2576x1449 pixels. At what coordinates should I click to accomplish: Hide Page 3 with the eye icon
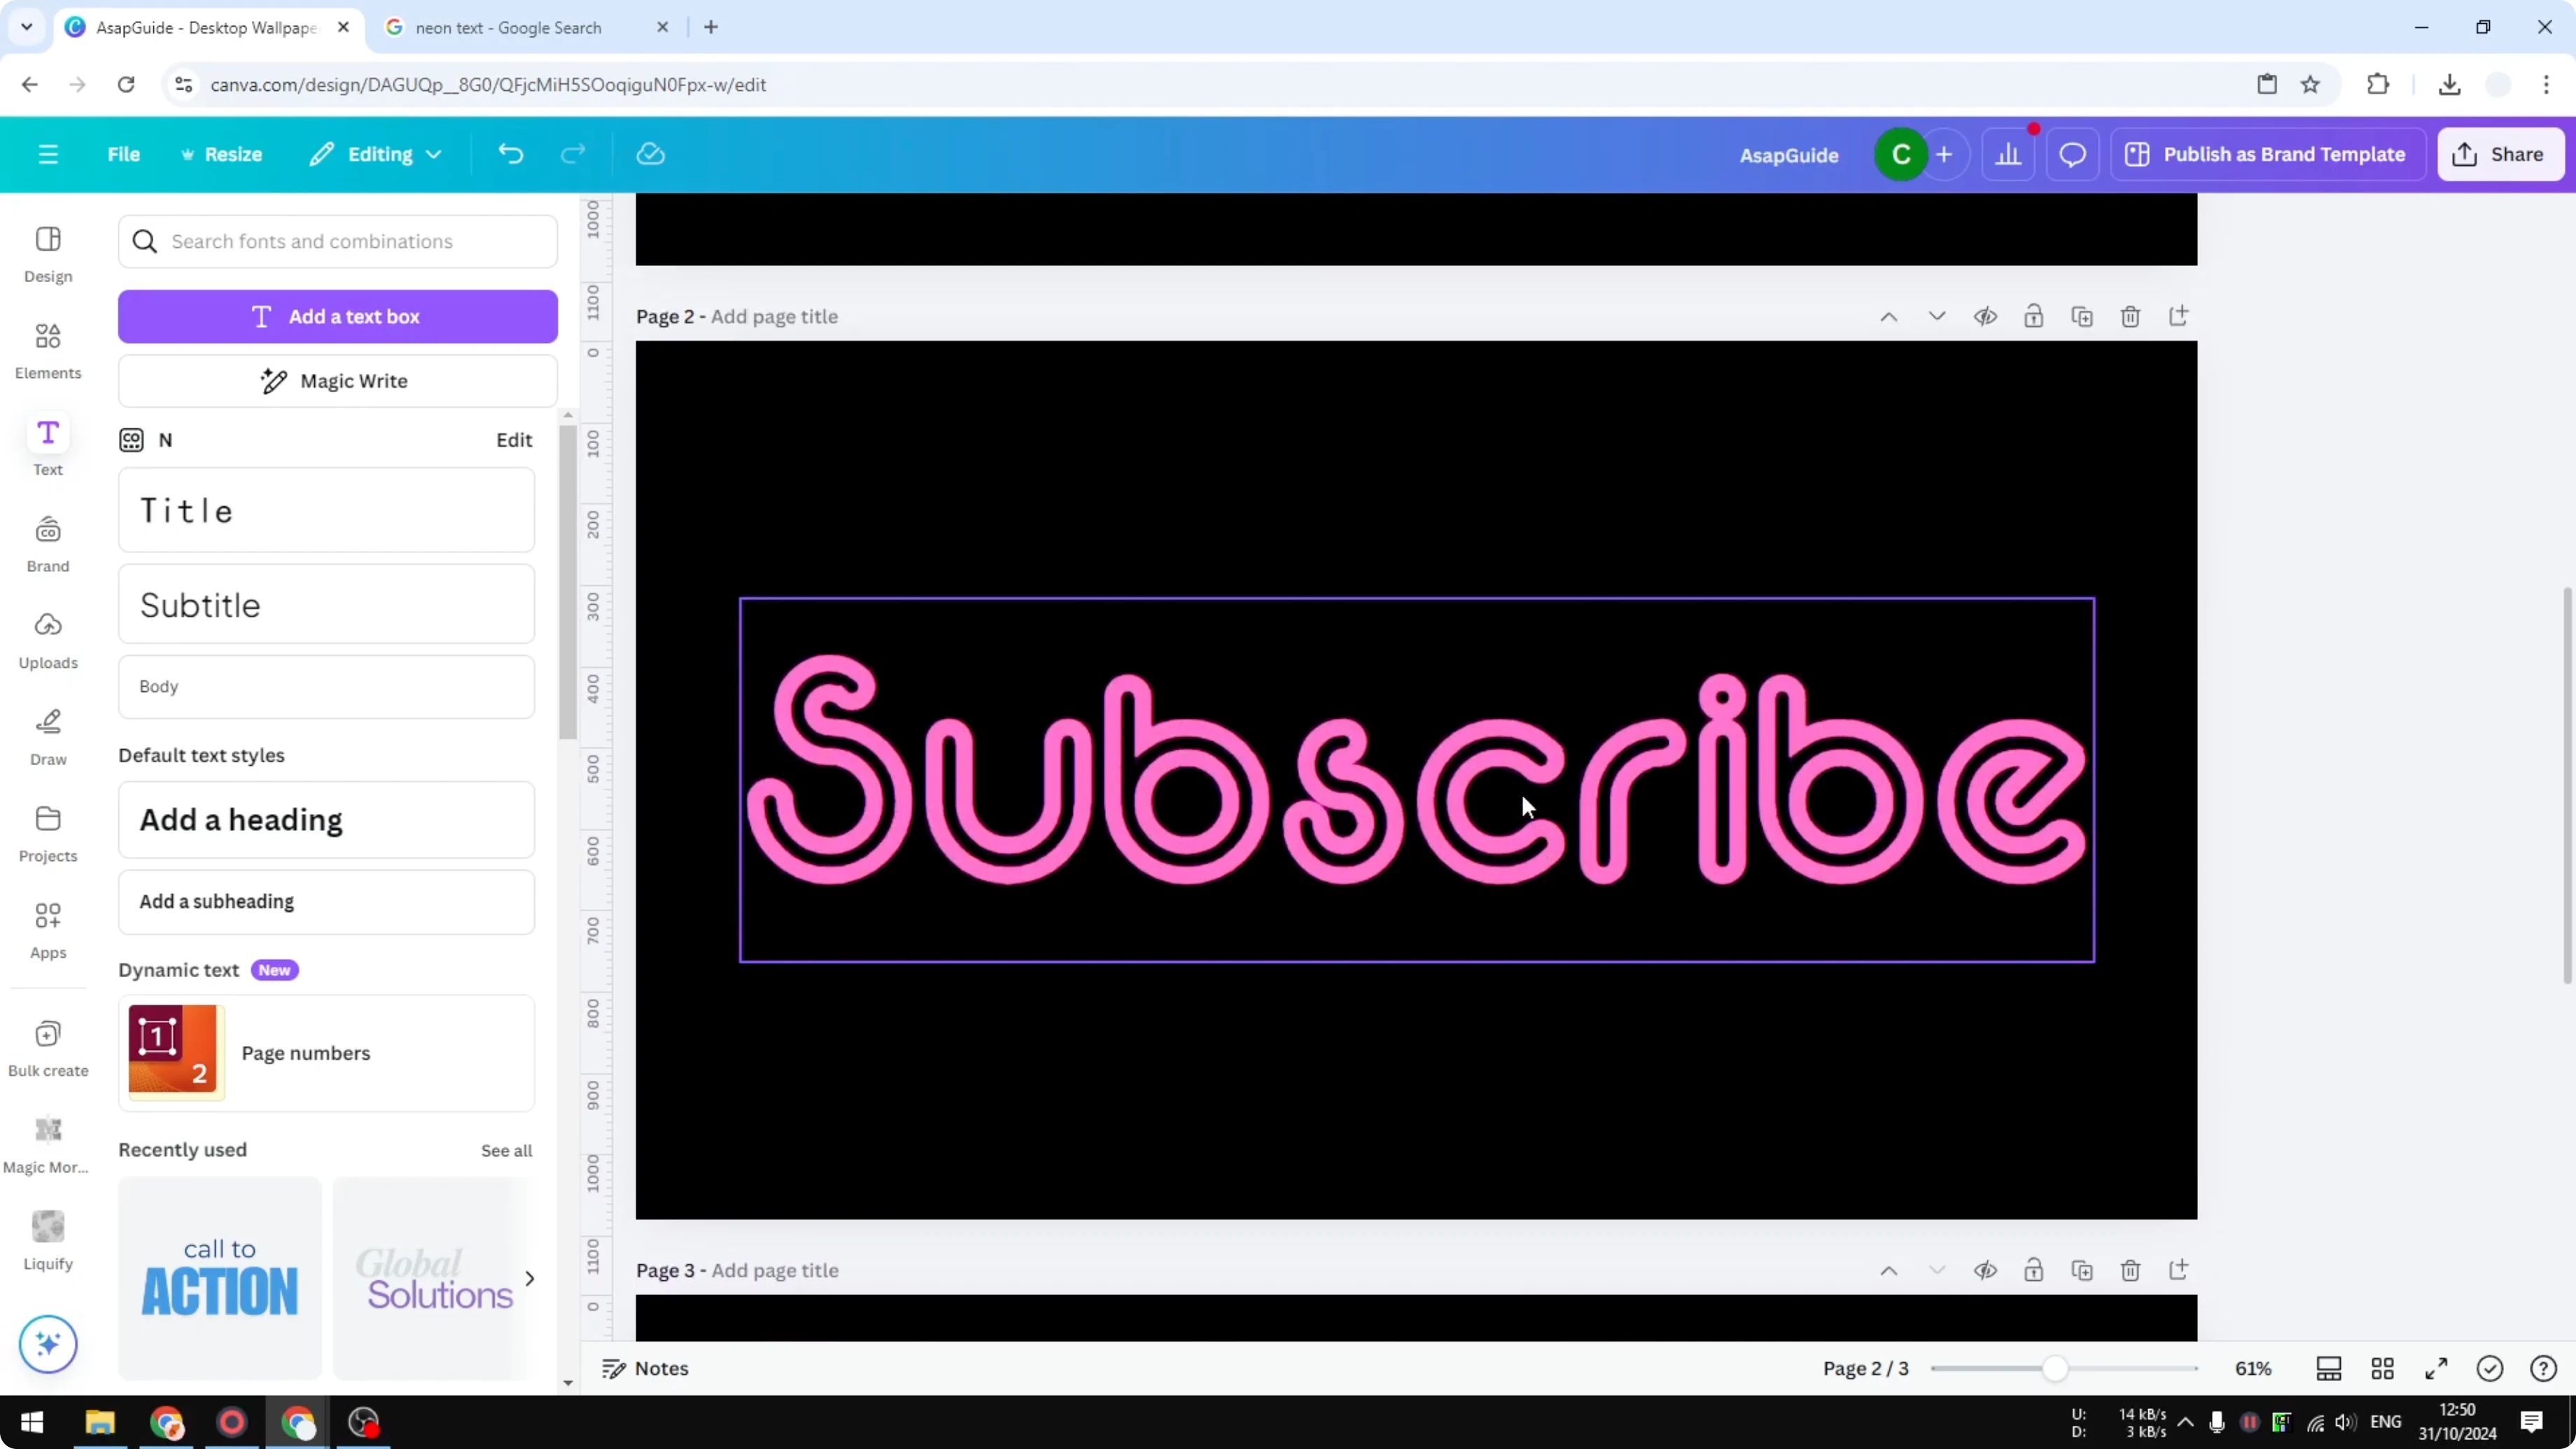(x=1986, y=1270)
